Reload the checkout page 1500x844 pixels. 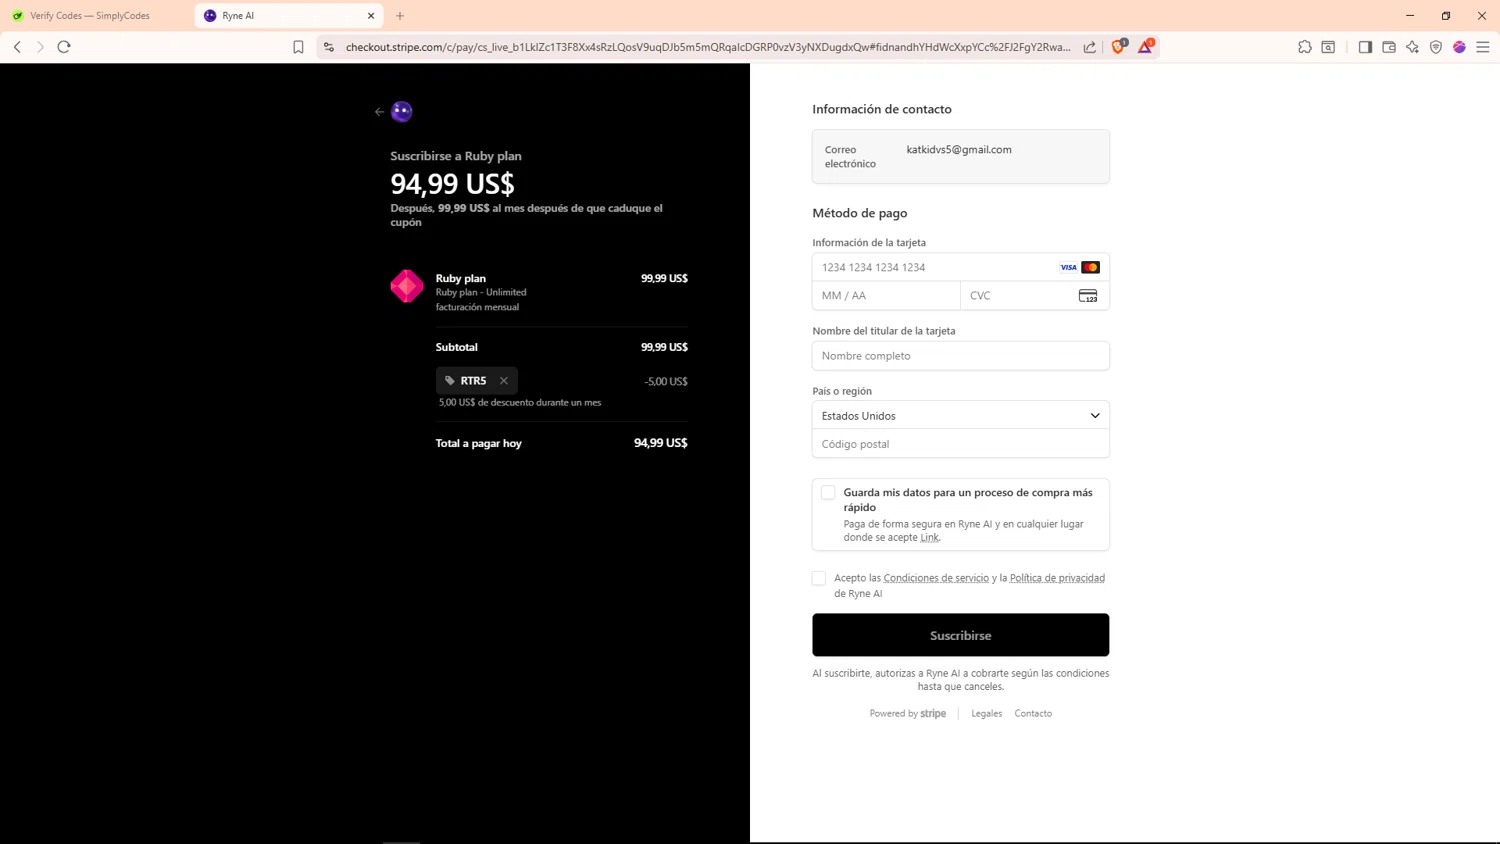(x=64, y=47)
